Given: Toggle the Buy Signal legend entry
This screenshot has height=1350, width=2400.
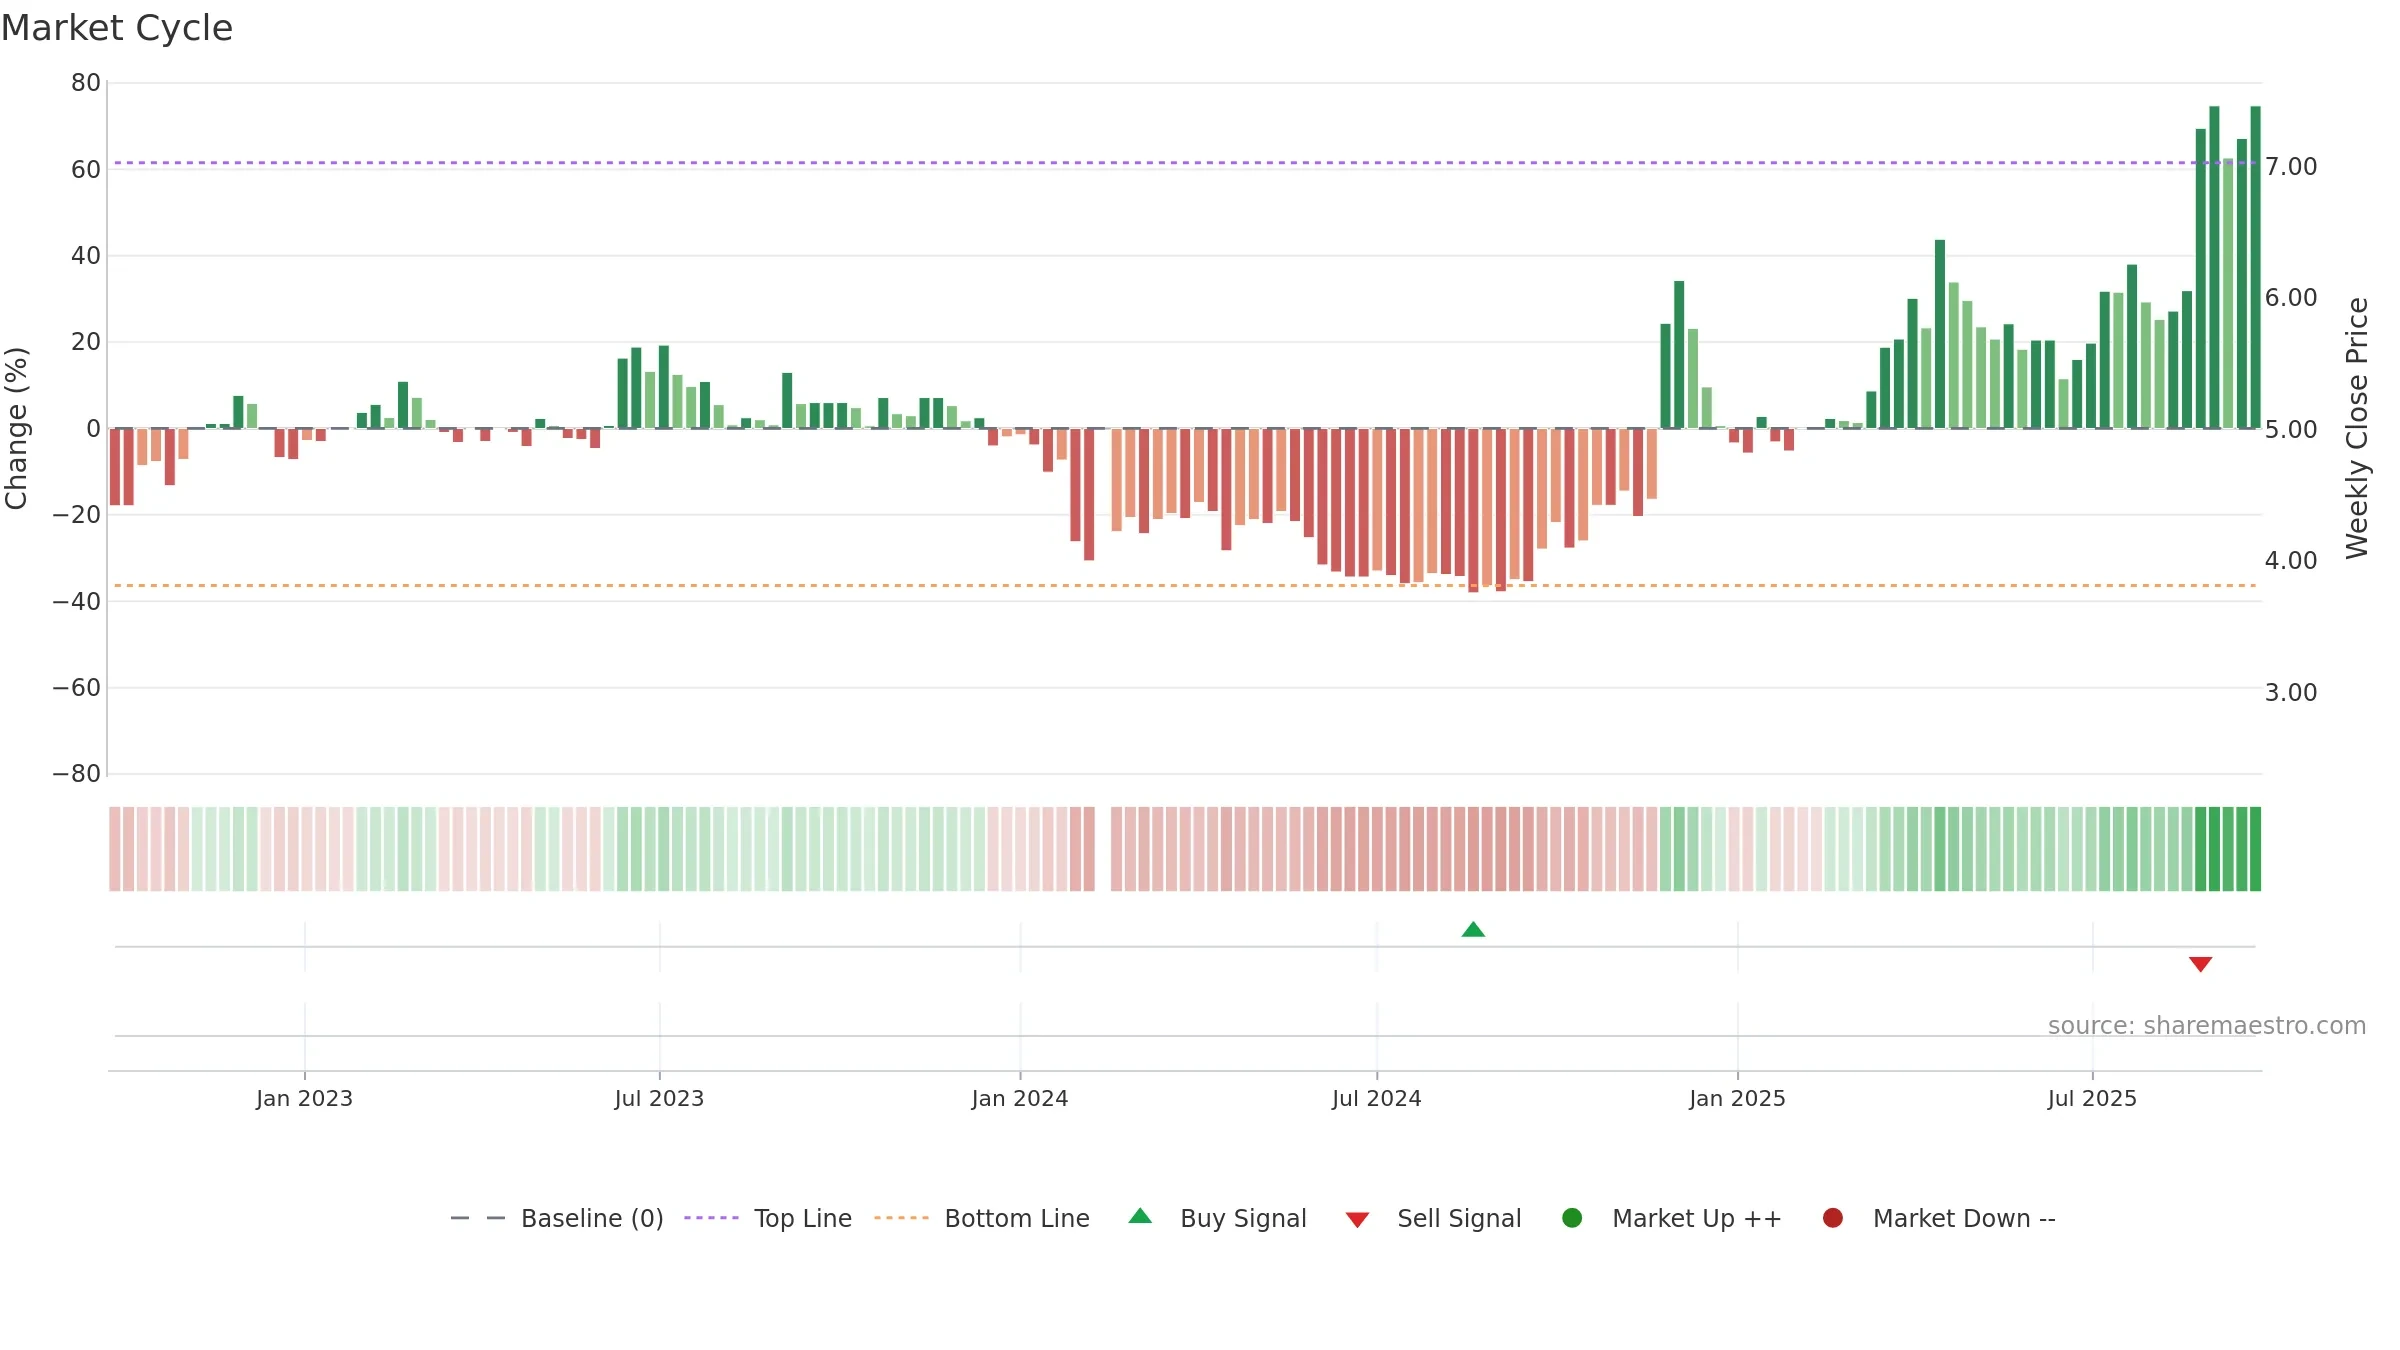Looking at the screenshot, I should click(x=1217, y=1218).
